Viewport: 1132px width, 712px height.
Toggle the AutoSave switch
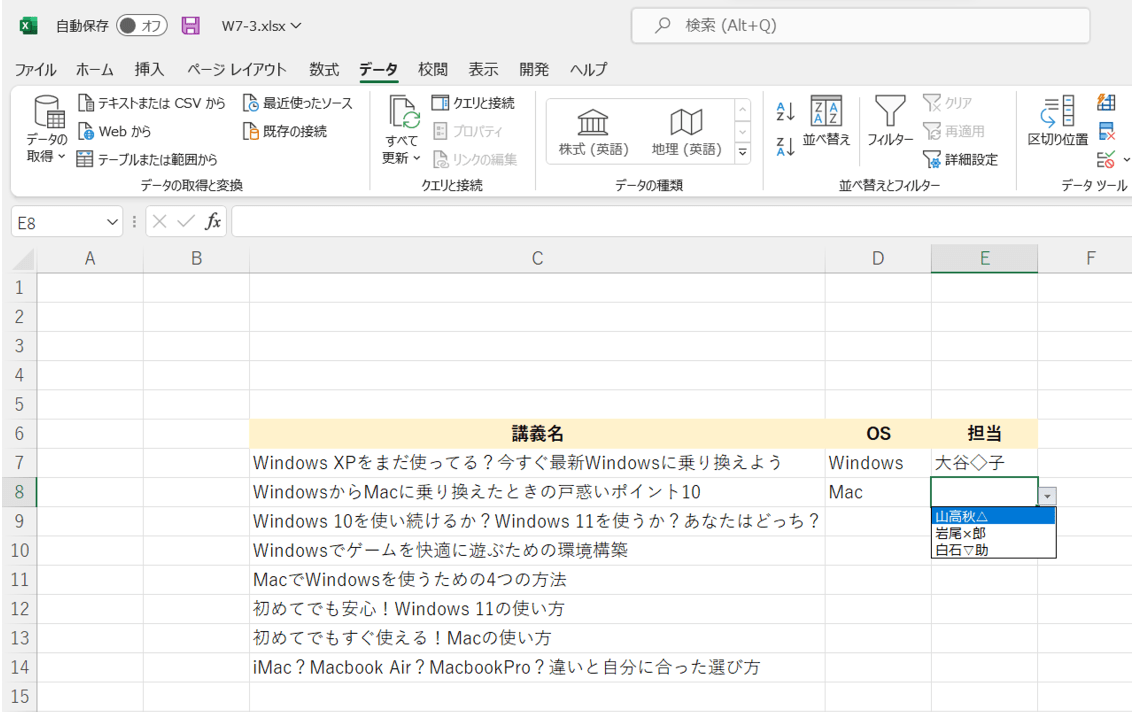point(142,26)
